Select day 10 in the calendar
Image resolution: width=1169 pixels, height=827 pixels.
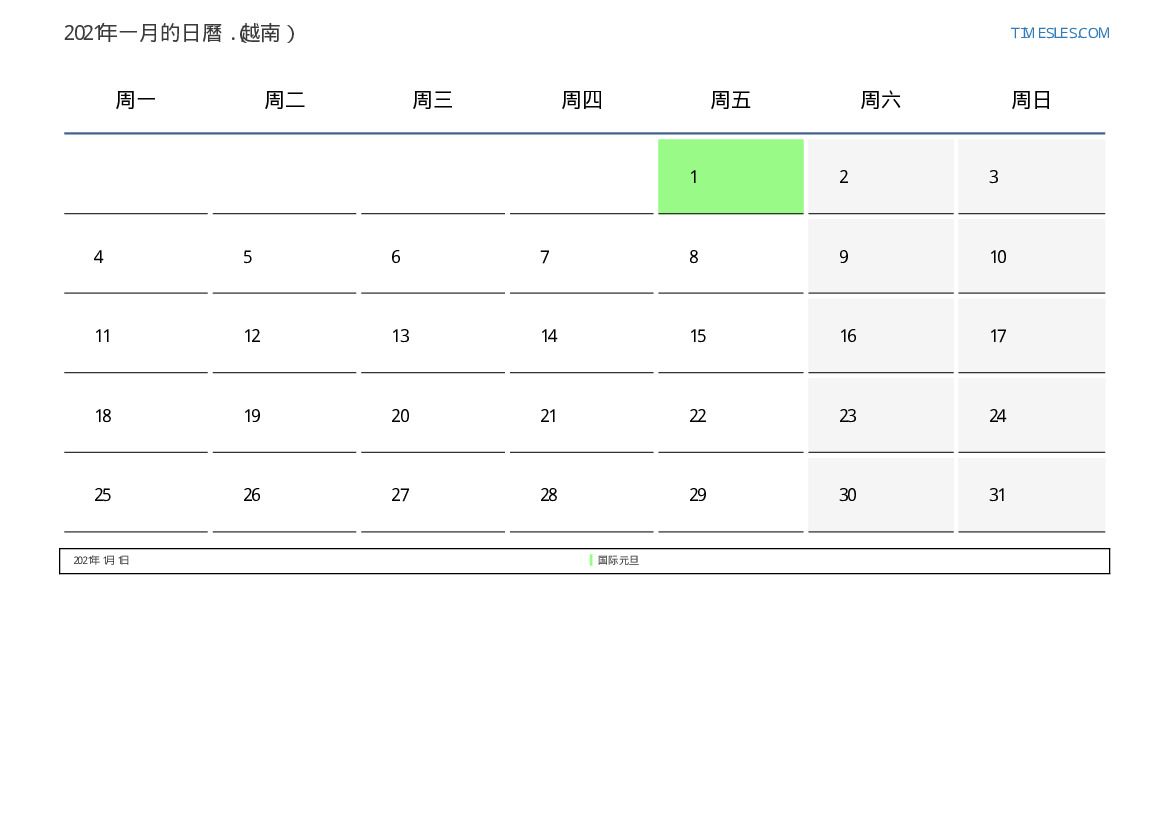pyautogui.click(x=1031, y=256)
